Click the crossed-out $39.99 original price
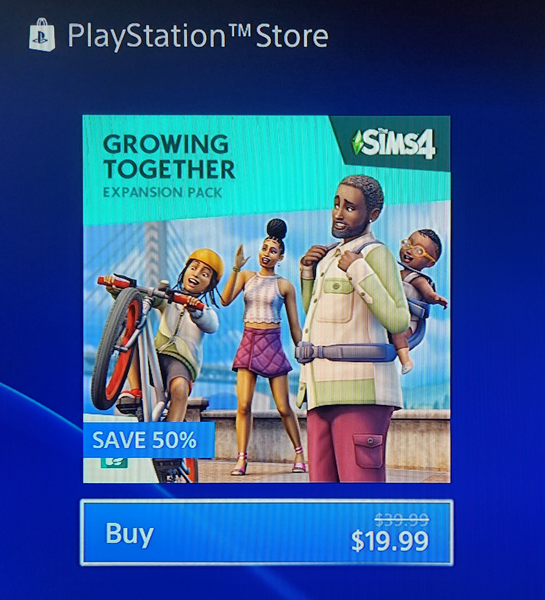Screen dimensions: 545x600 [401, 520]
